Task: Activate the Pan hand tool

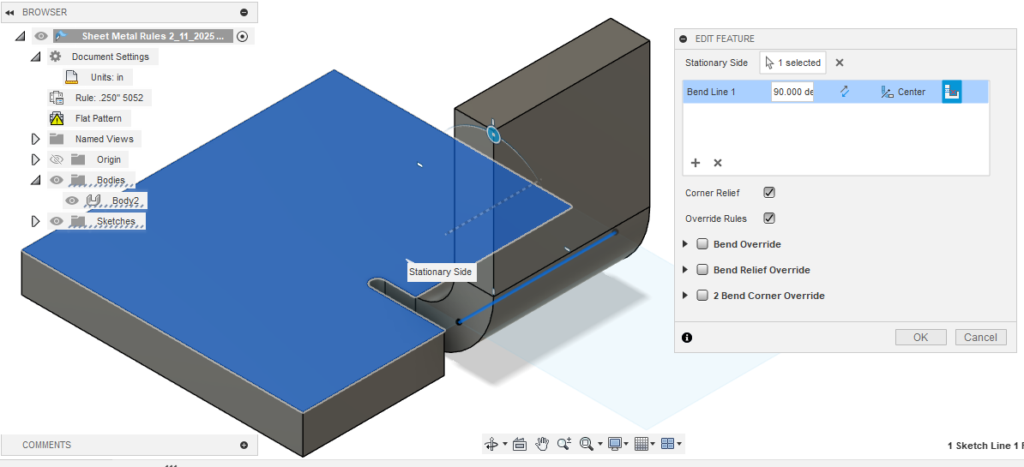Action: coord(542,444)
